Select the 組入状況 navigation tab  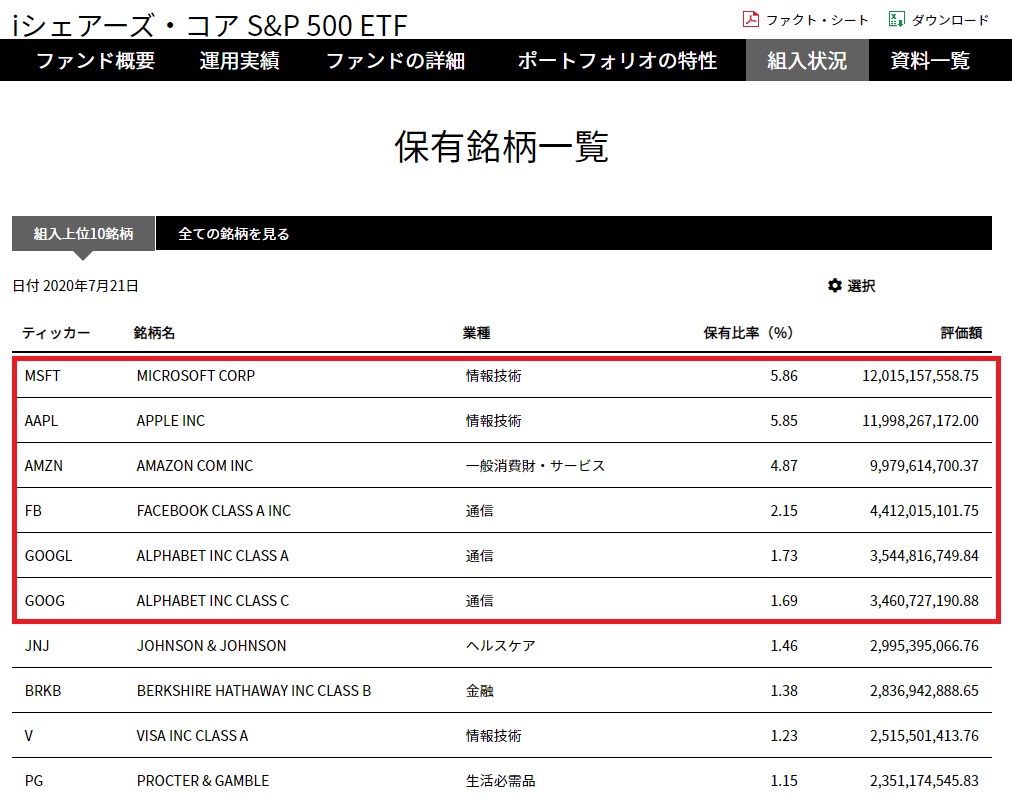(807, 60)
